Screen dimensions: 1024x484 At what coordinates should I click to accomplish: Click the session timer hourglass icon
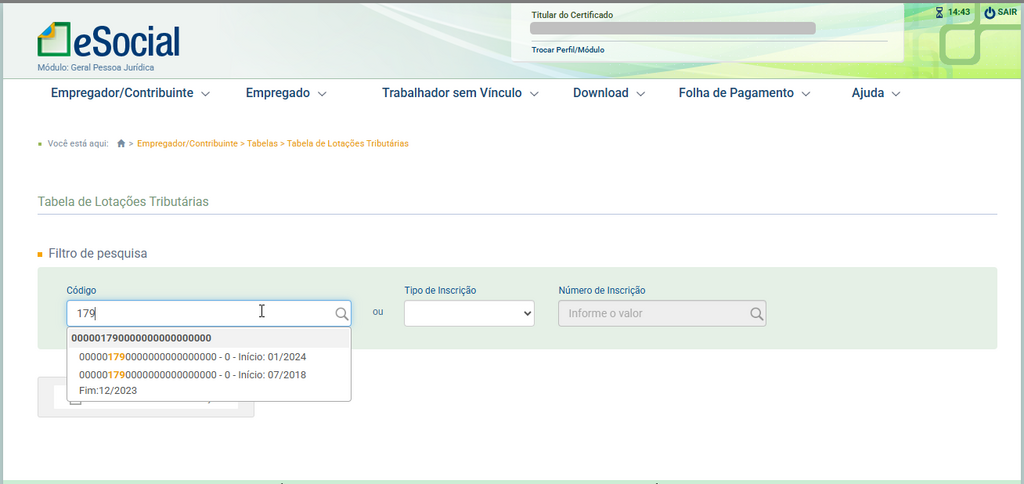point(938,12)
